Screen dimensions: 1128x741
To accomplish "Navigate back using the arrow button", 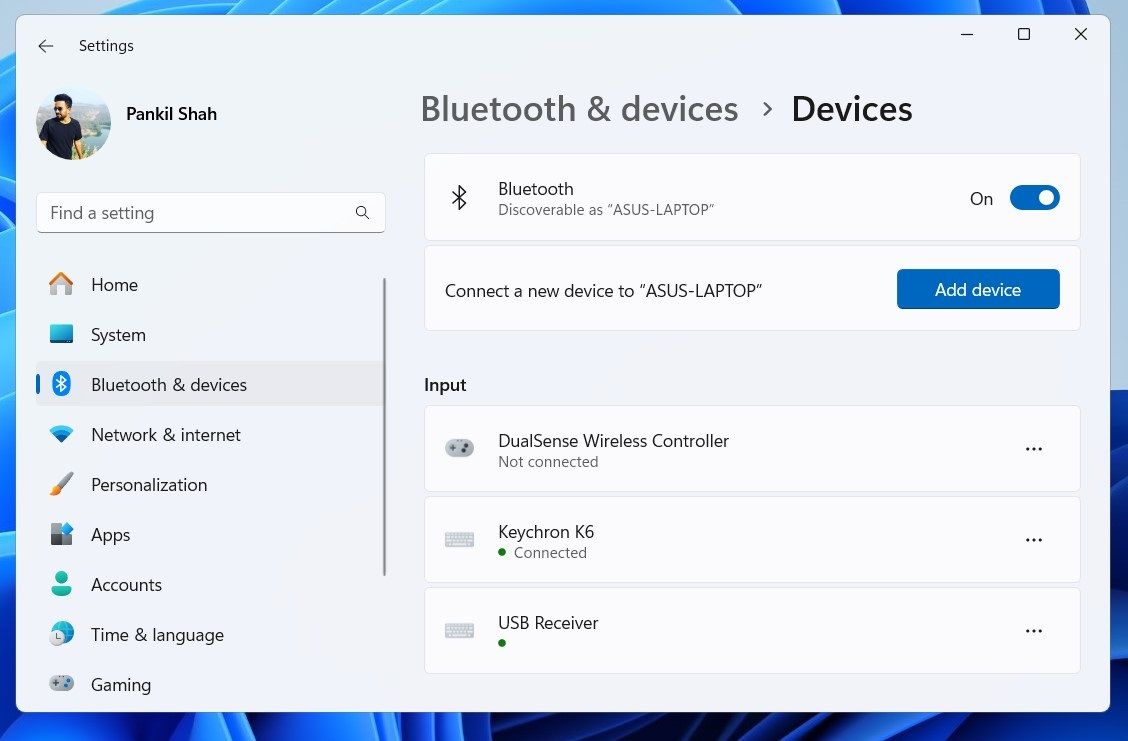I will 45,45.
